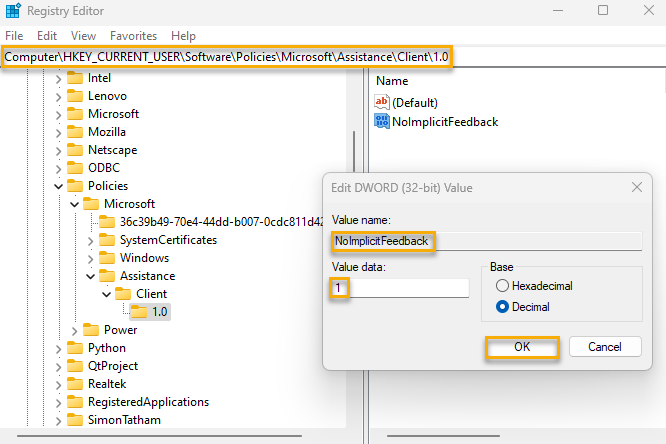Open the Edit menu
Image resolution: width=666 pixels, height=444 pixels.
(47, 35)
